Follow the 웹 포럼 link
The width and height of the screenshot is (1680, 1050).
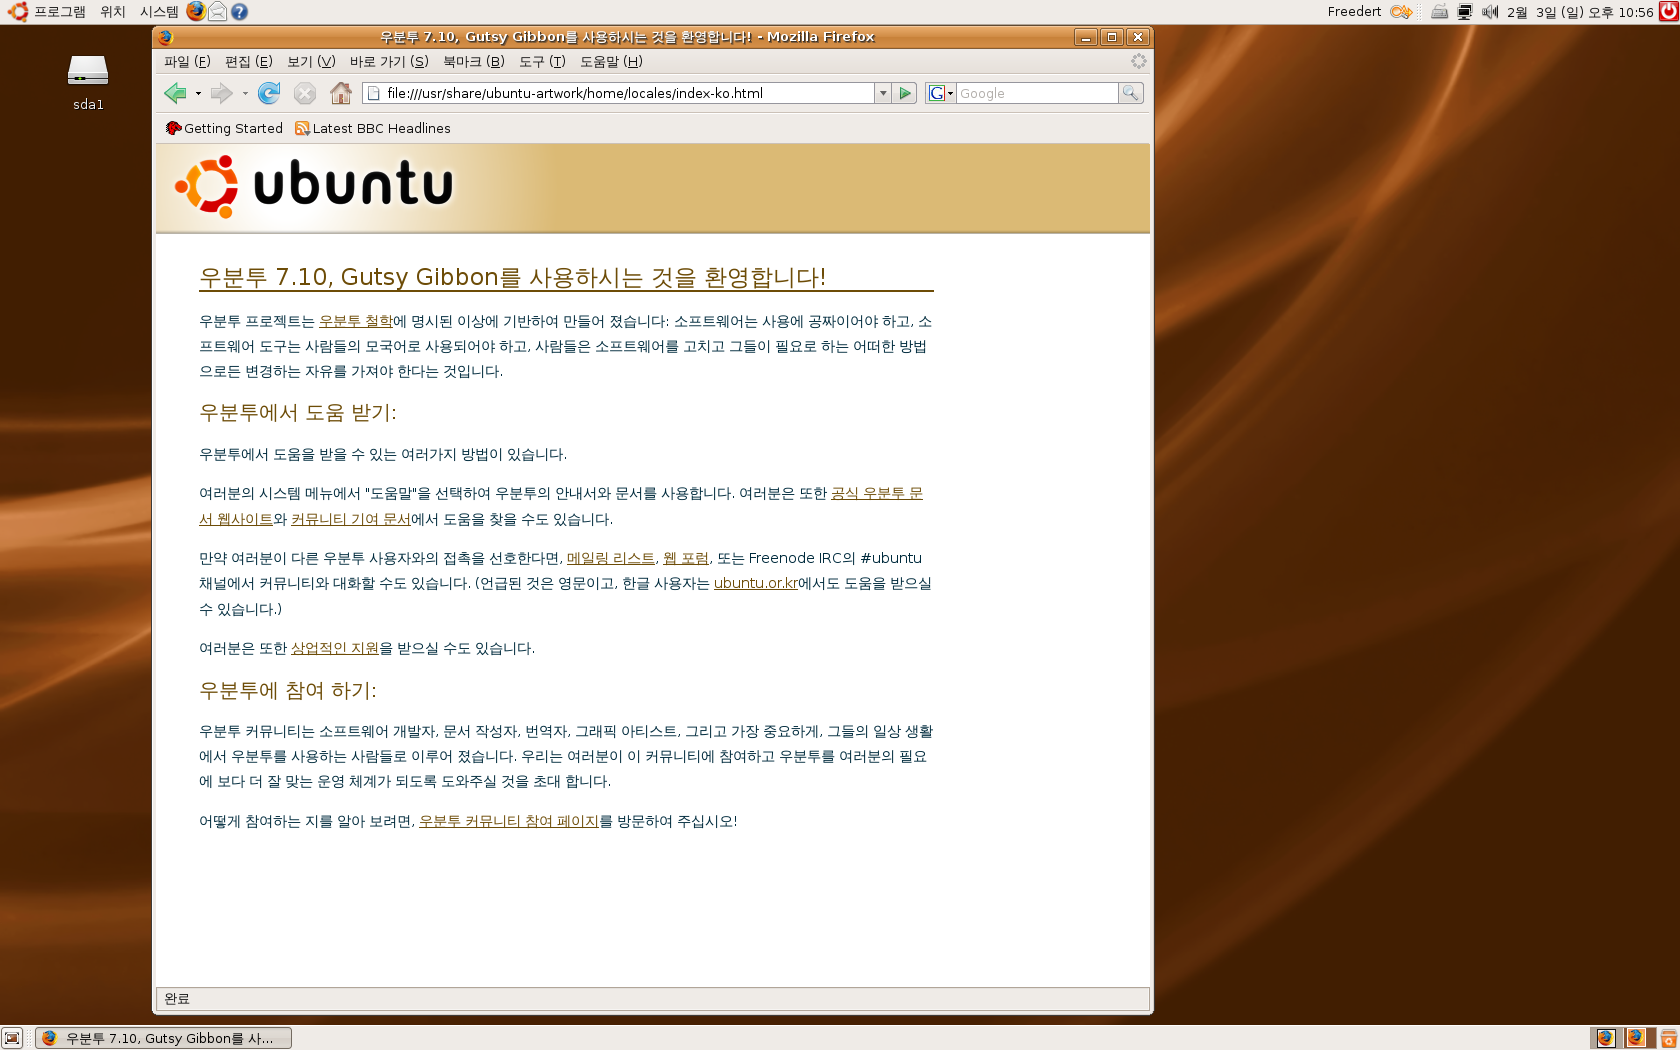[x=686, y=558]
